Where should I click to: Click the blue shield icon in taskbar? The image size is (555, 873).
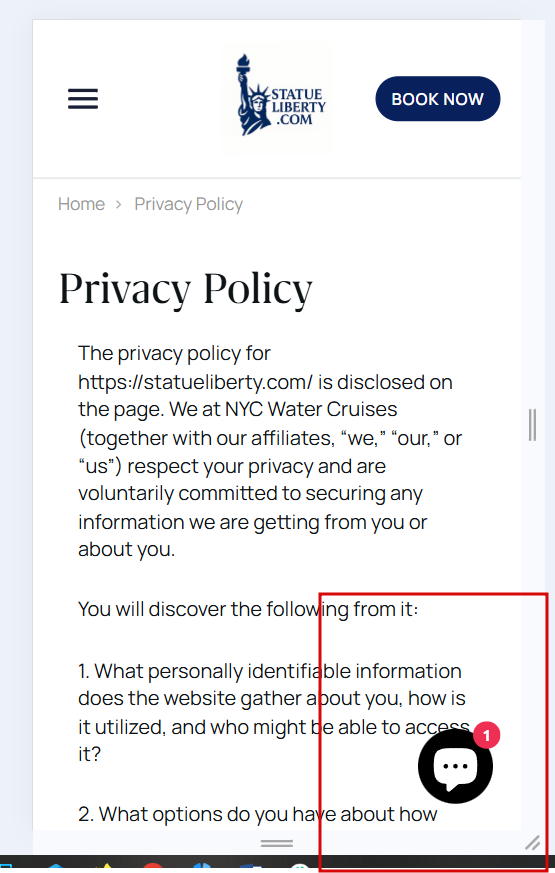click(x=202, y=867)
